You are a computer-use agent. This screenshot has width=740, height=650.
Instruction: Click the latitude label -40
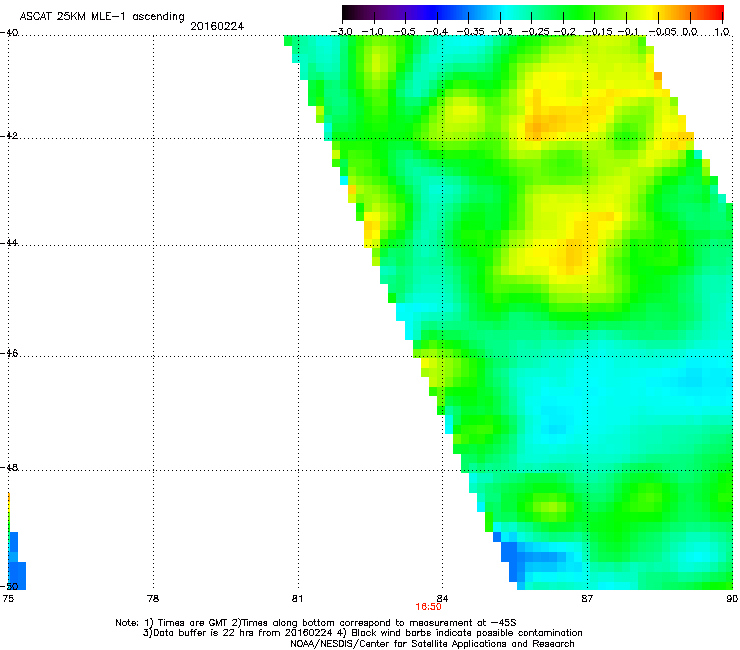9,33
